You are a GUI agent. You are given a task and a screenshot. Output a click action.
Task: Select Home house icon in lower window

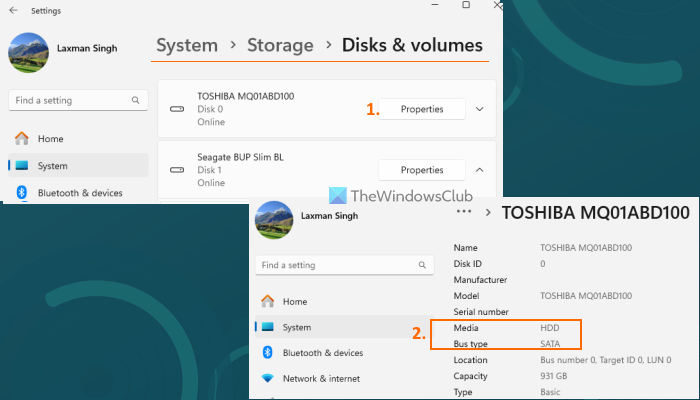click(268, 301)
